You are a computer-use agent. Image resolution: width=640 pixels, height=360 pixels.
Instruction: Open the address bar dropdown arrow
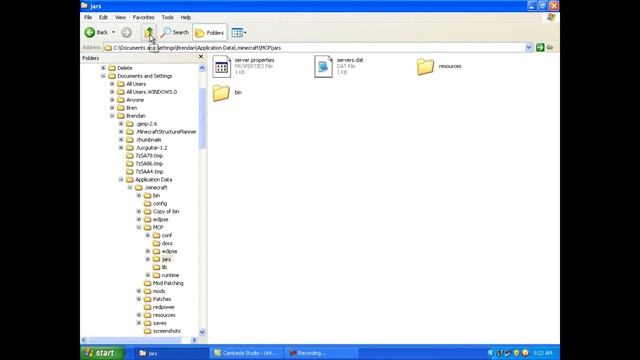[x=529, y=47]
